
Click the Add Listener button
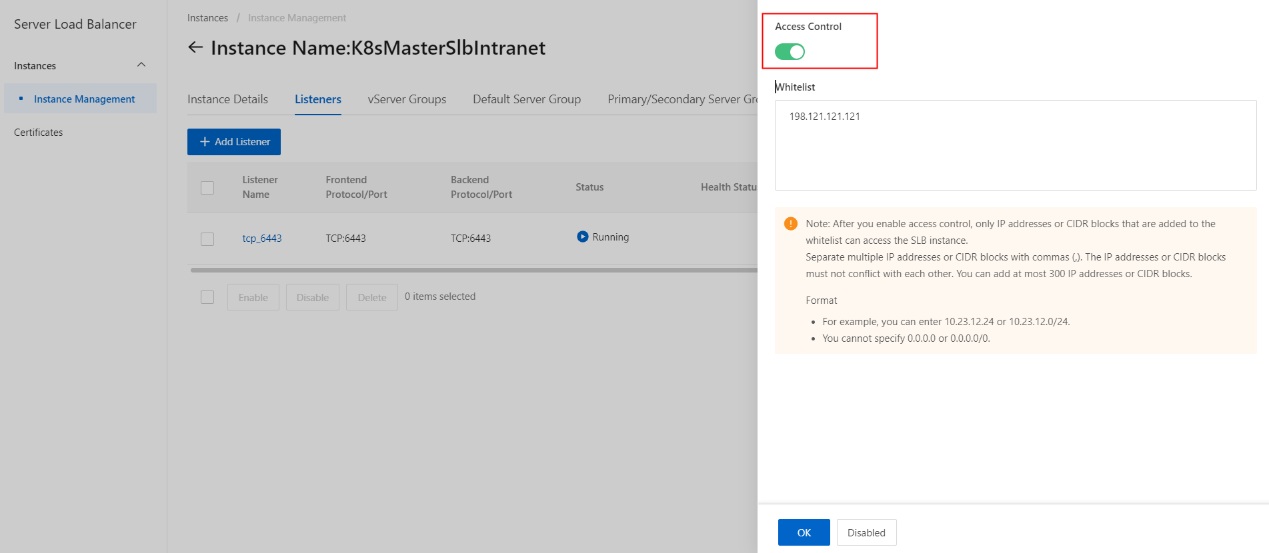point(234,142)
